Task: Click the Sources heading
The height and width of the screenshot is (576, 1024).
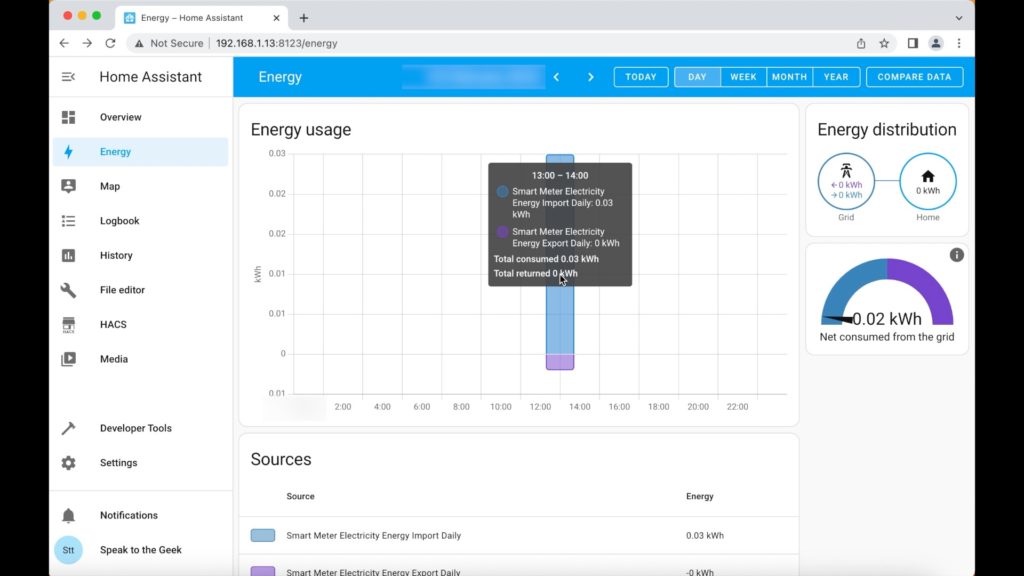Action: [281, 459]
